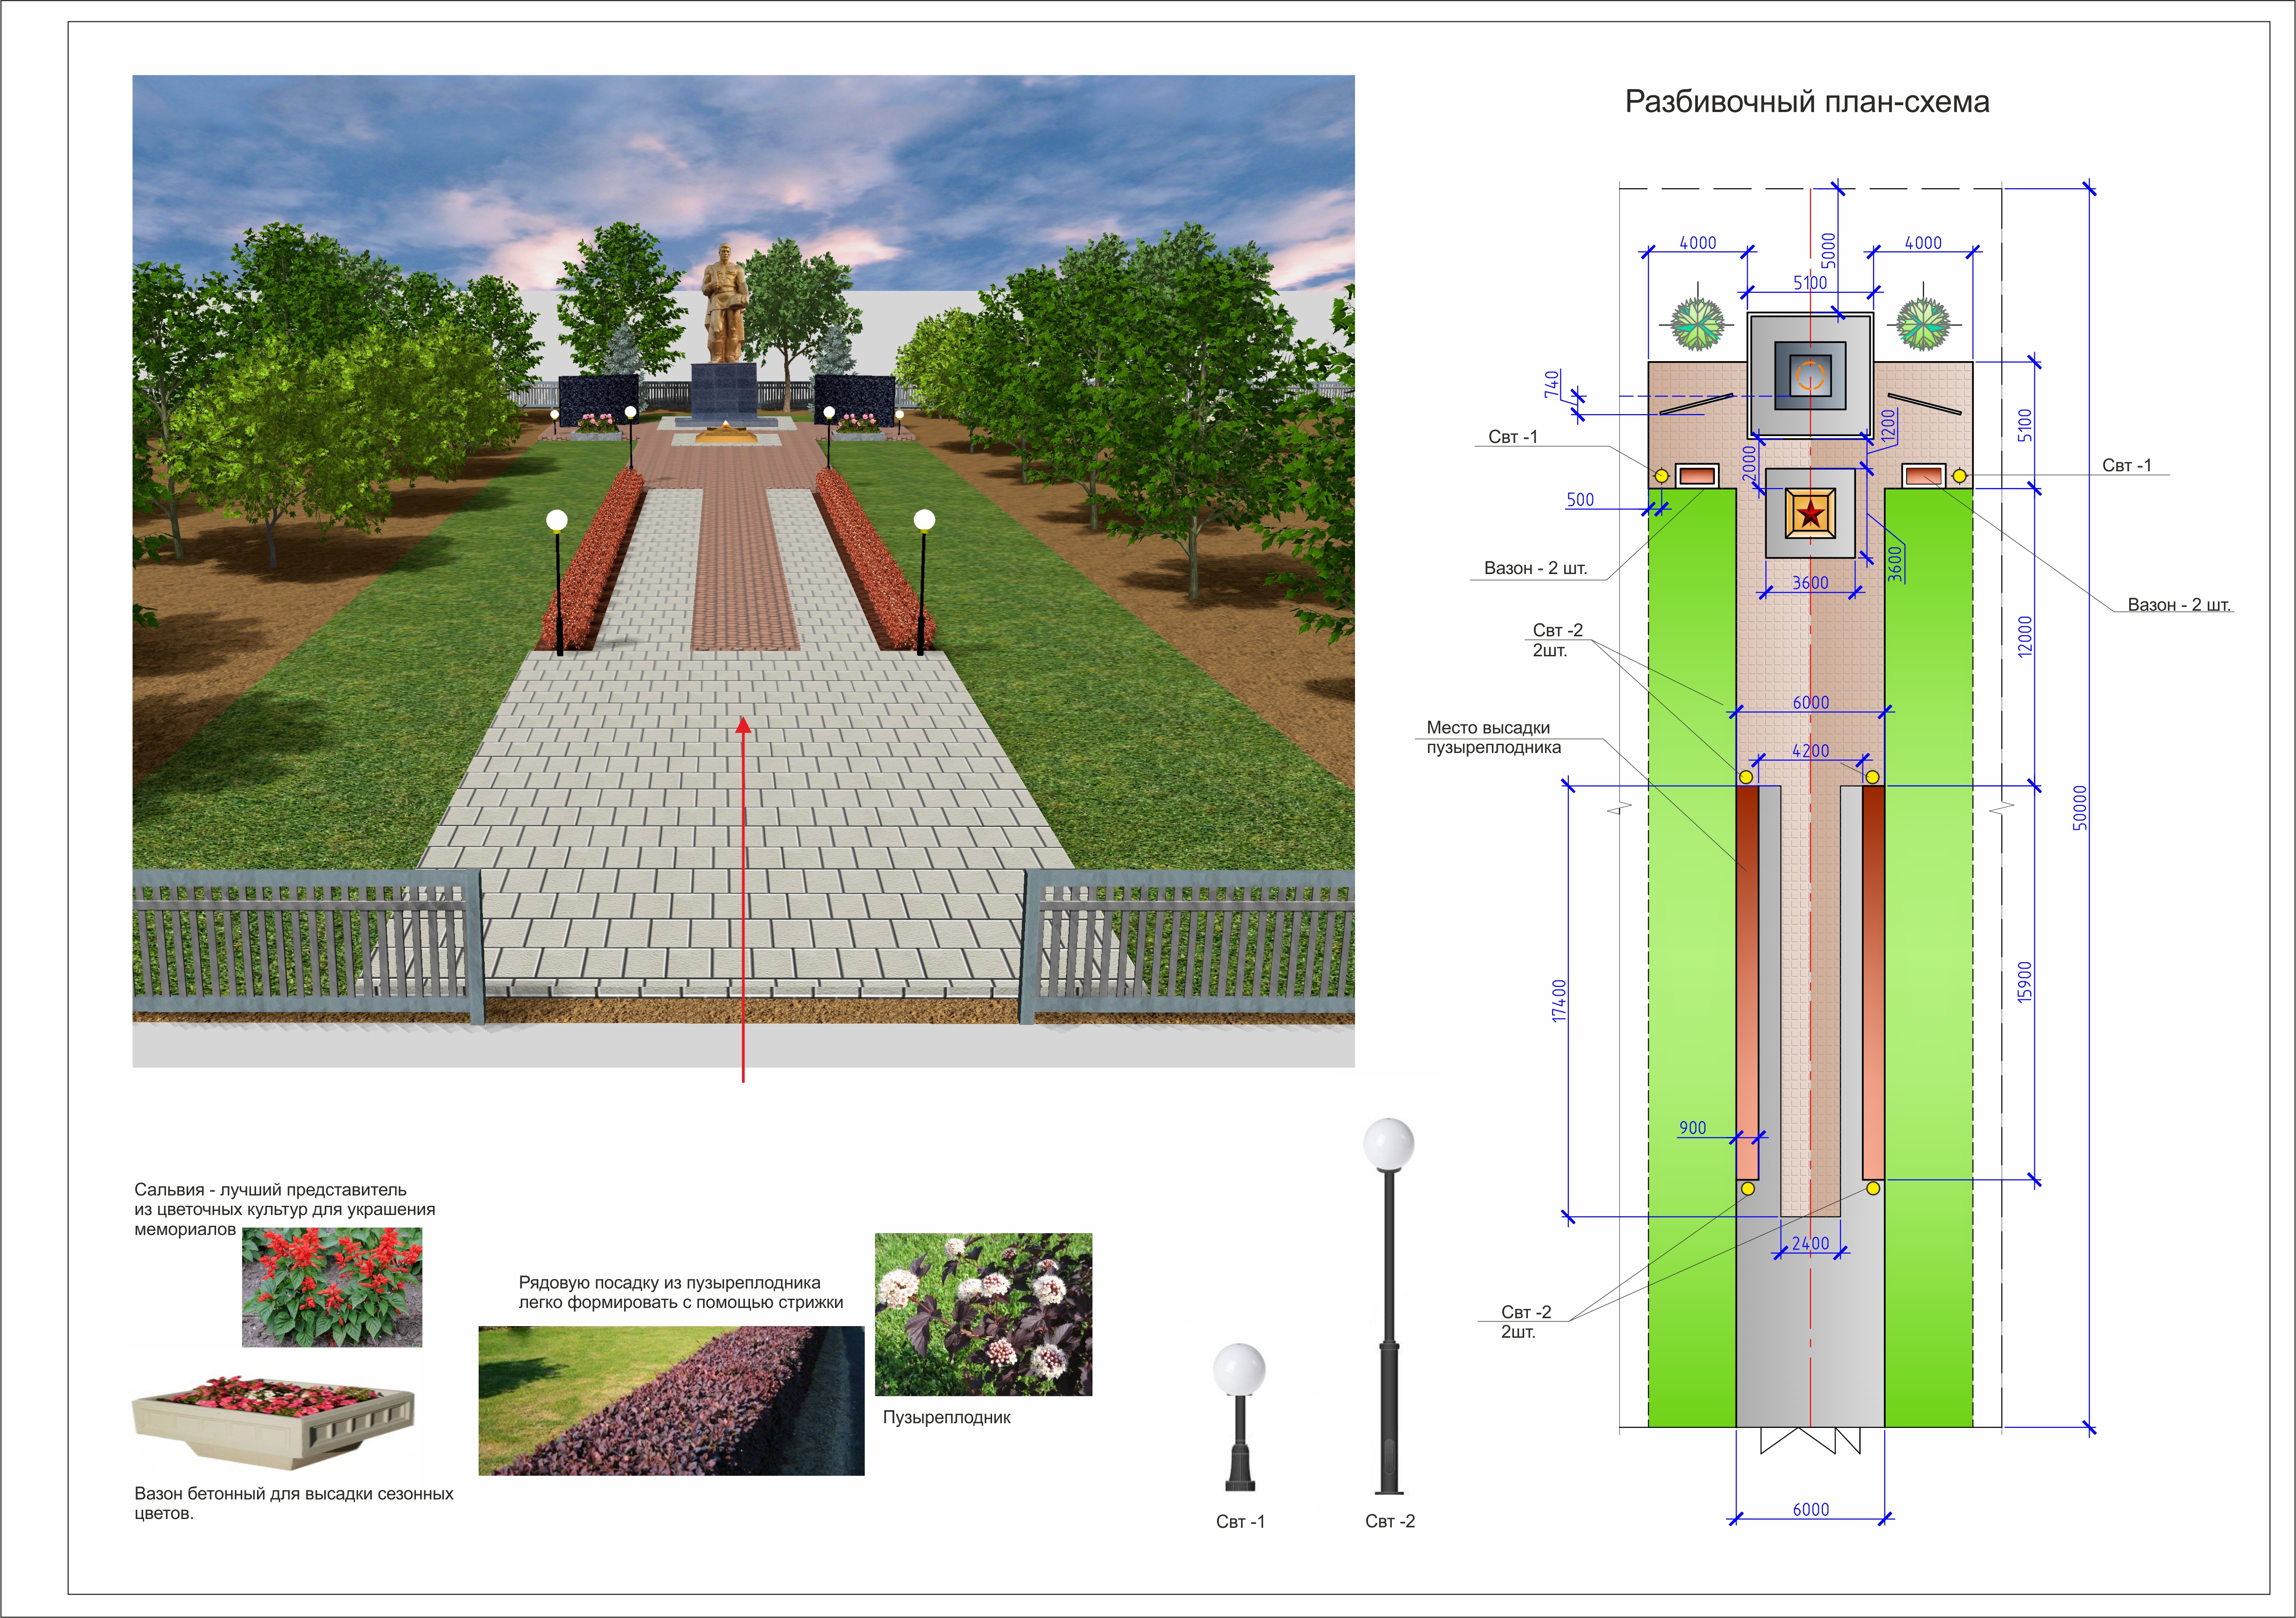Viewport: 2296px width, 1618px height.
Task: Select the orange monument circle on the pedestal plan
Action: (1810, 376)
